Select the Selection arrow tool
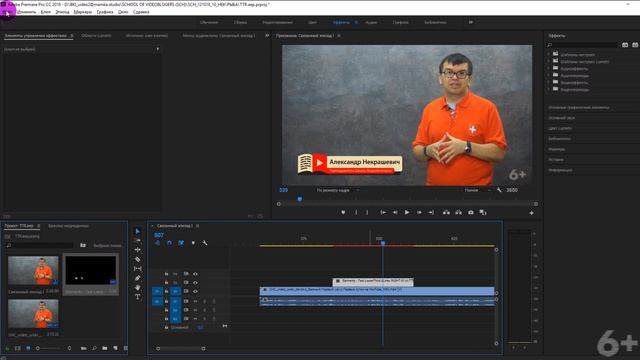 [x=138, y=231]
